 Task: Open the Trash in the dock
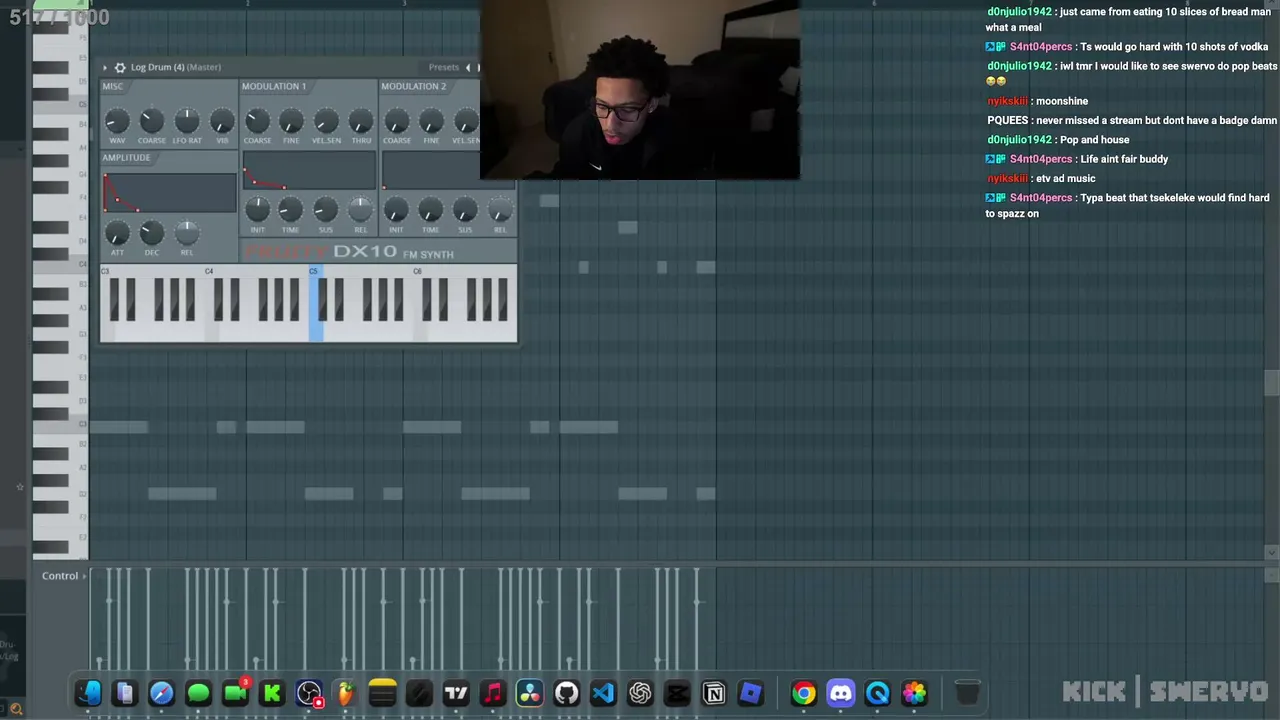(x=967, y=693)
